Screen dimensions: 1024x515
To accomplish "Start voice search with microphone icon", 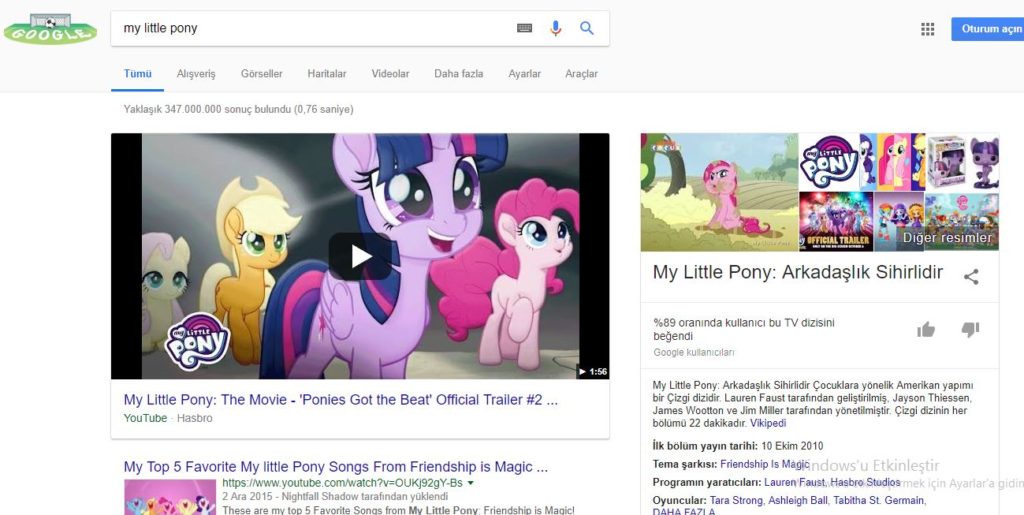I will click(x=556, y=29).
